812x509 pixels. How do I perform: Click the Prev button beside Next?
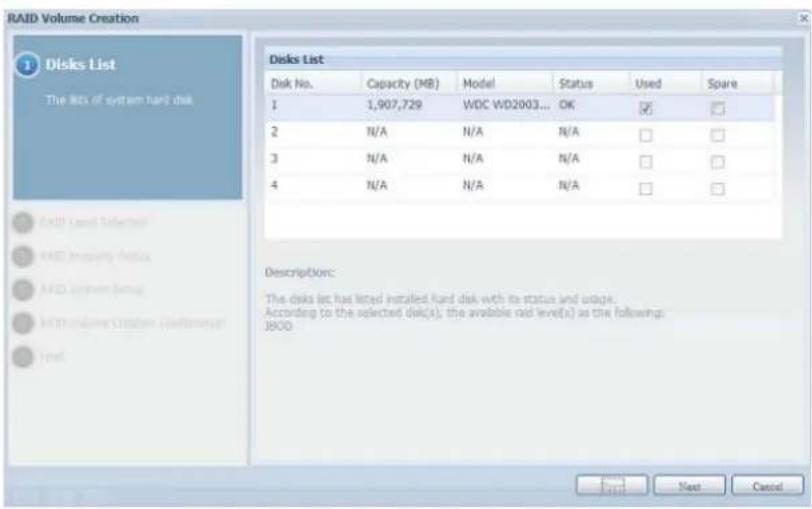pyautogui.click(x=612, y=486)
